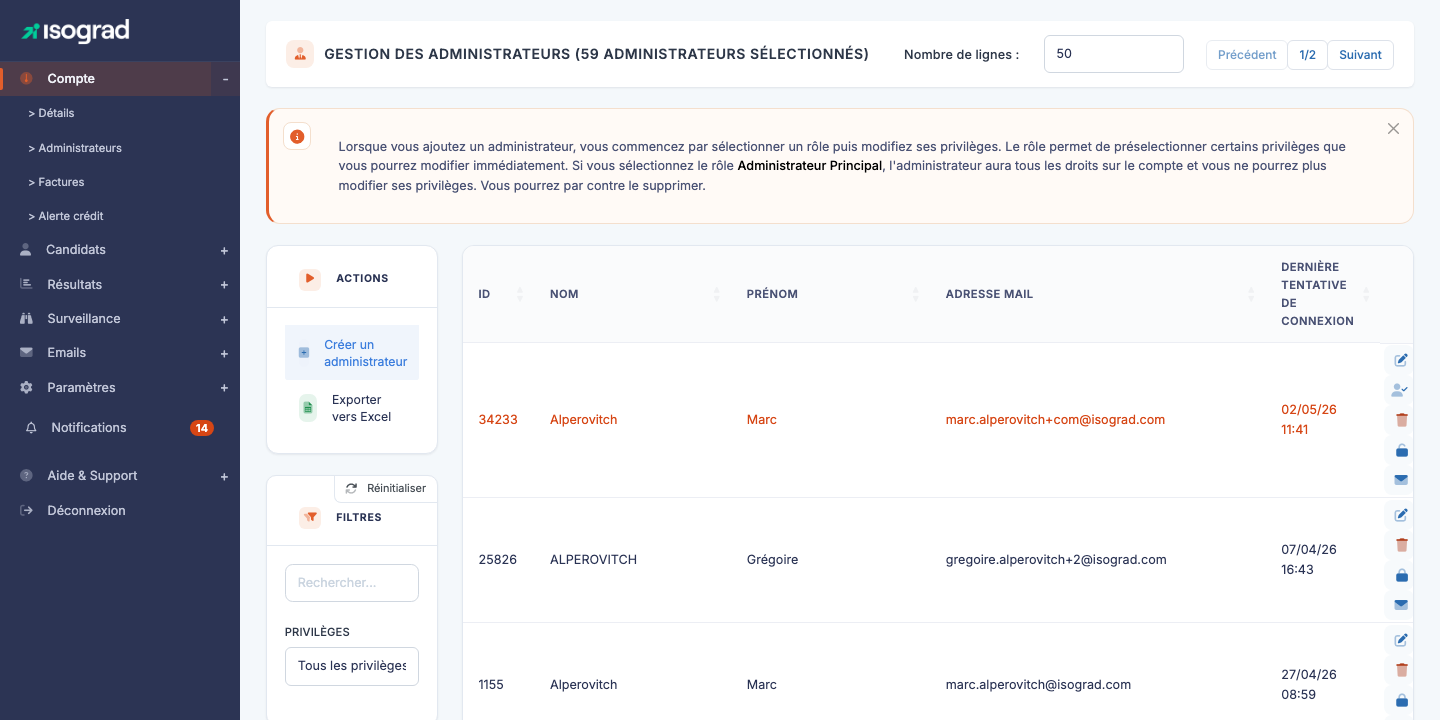Click the date 27/04/26 08:59

tap(1309, 685)
